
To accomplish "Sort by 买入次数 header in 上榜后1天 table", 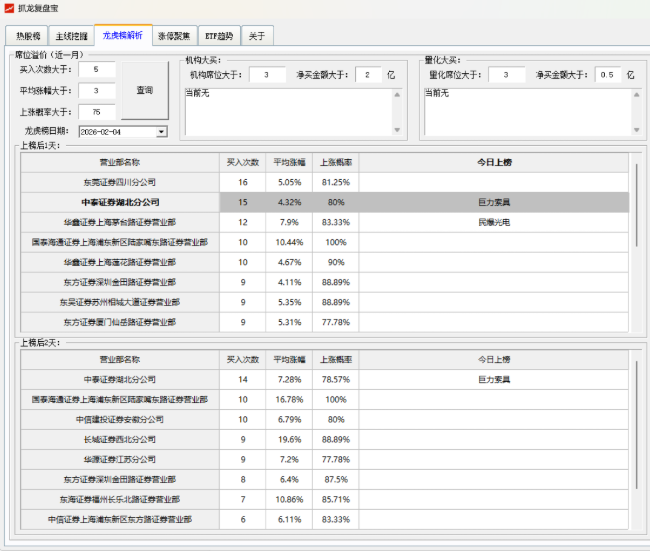I will [243, 163].
